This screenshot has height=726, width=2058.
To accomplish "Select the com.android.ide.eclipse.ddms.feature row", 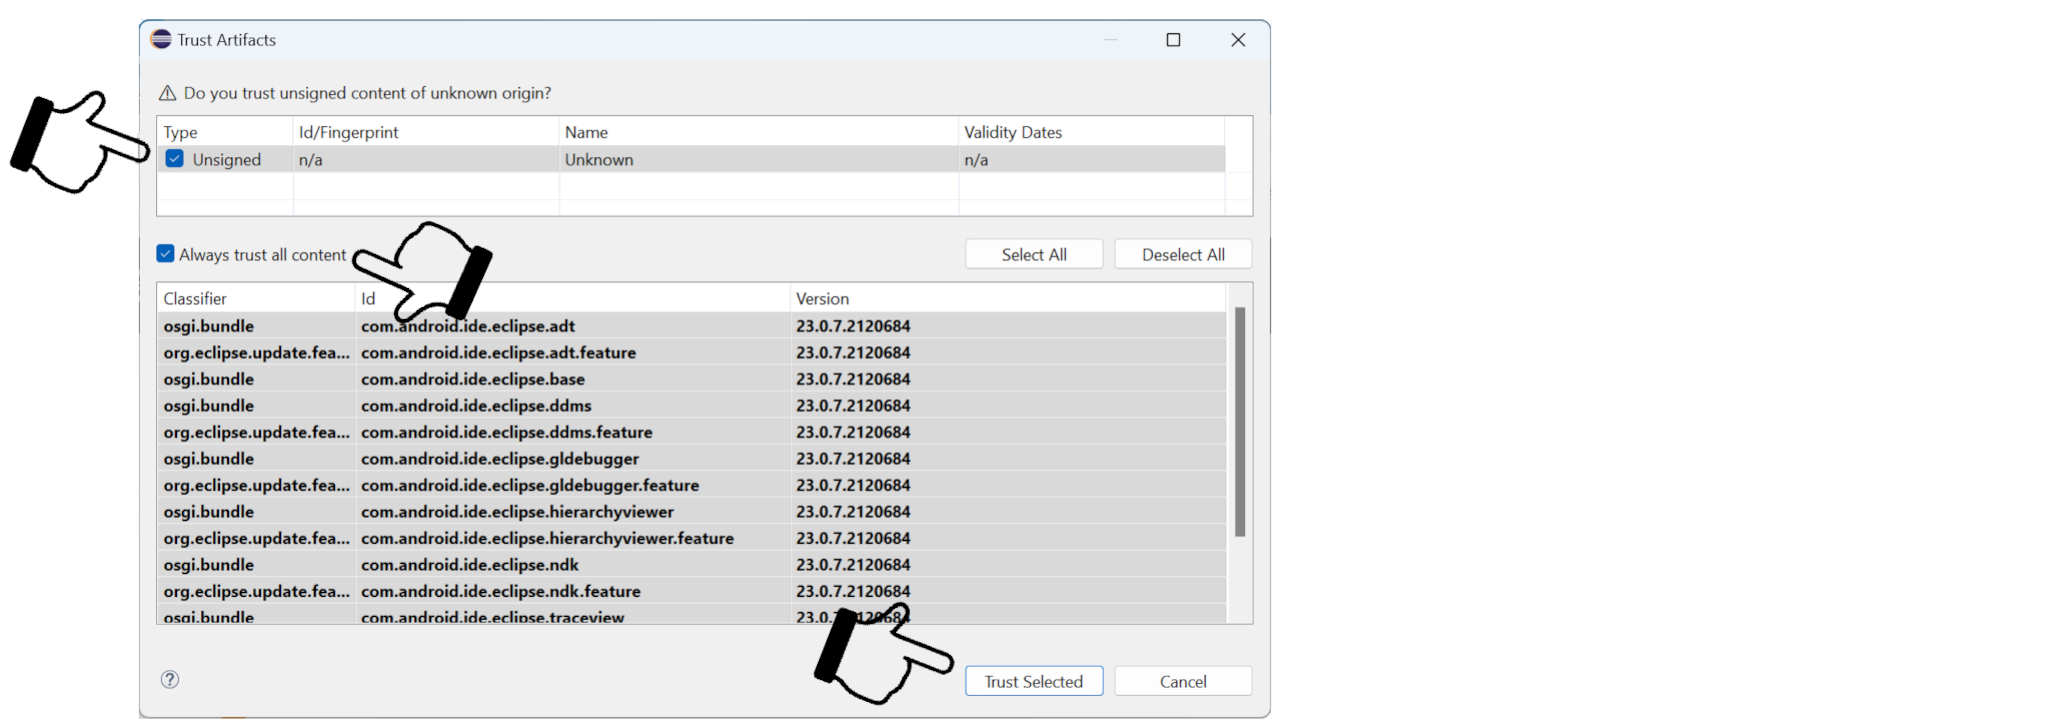I will click(692, 432).
